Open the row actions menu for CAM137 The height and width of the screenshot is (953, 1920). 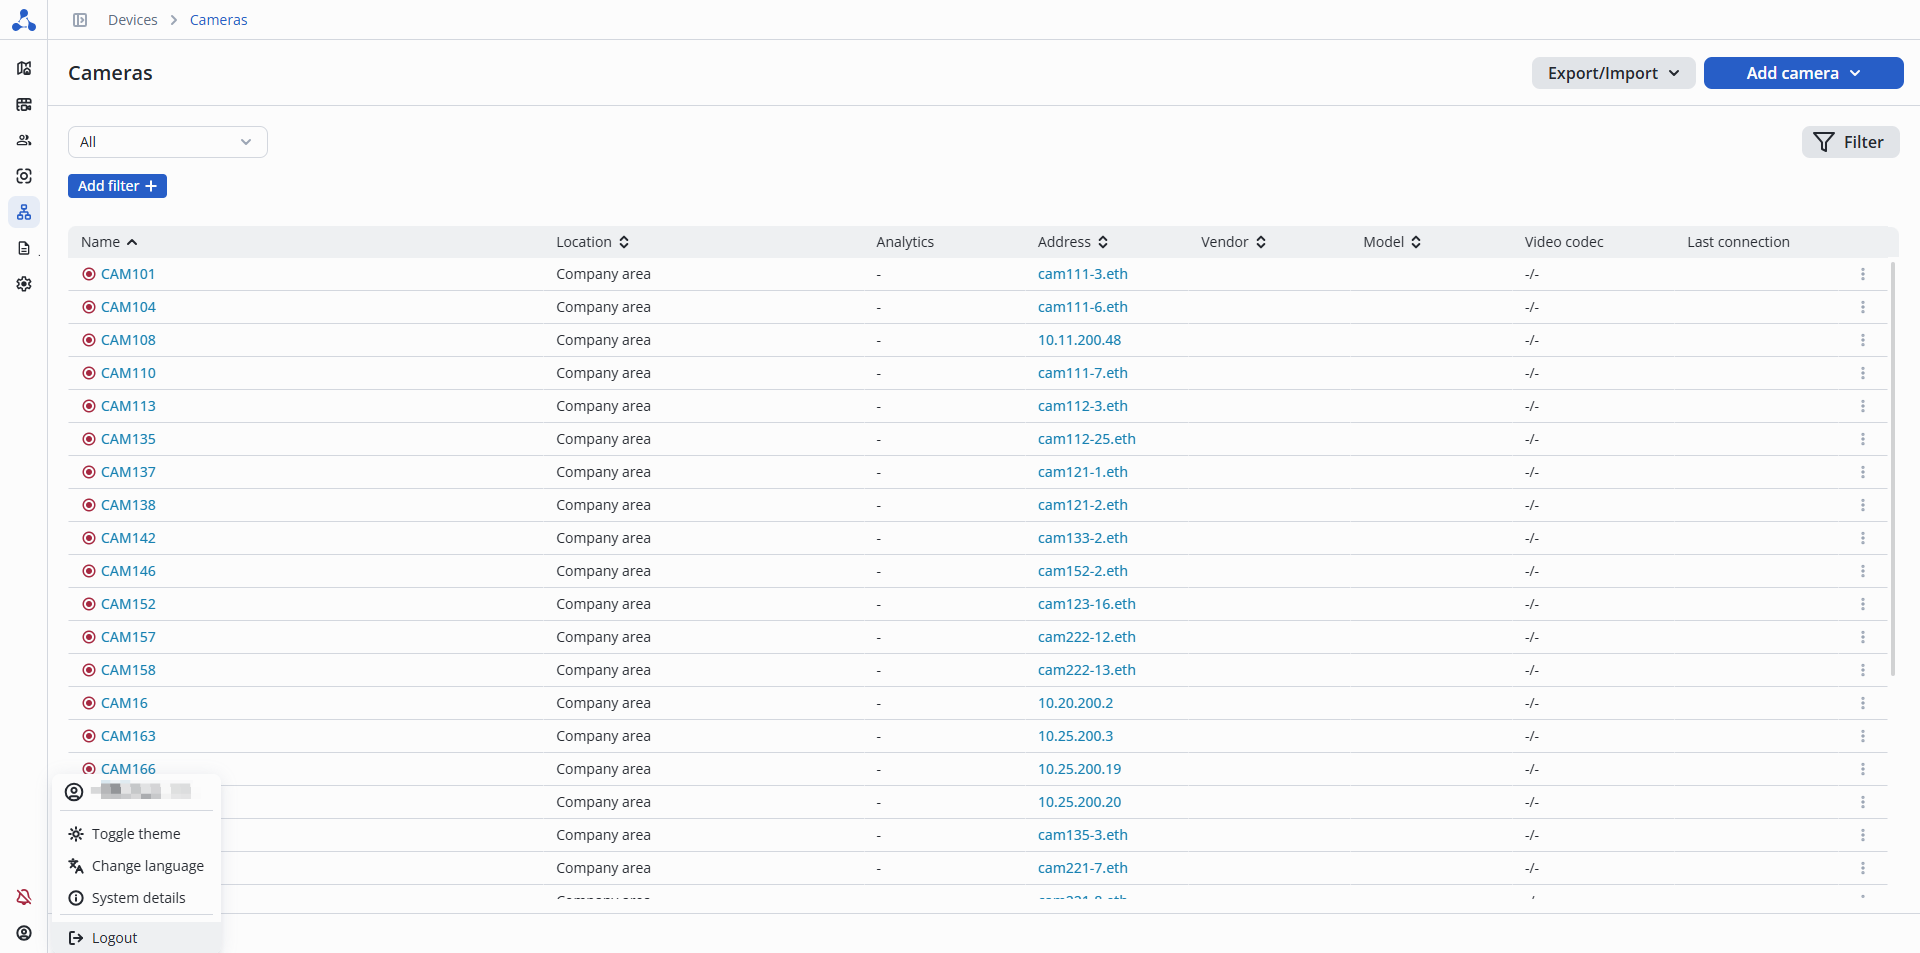point(1863,472)
